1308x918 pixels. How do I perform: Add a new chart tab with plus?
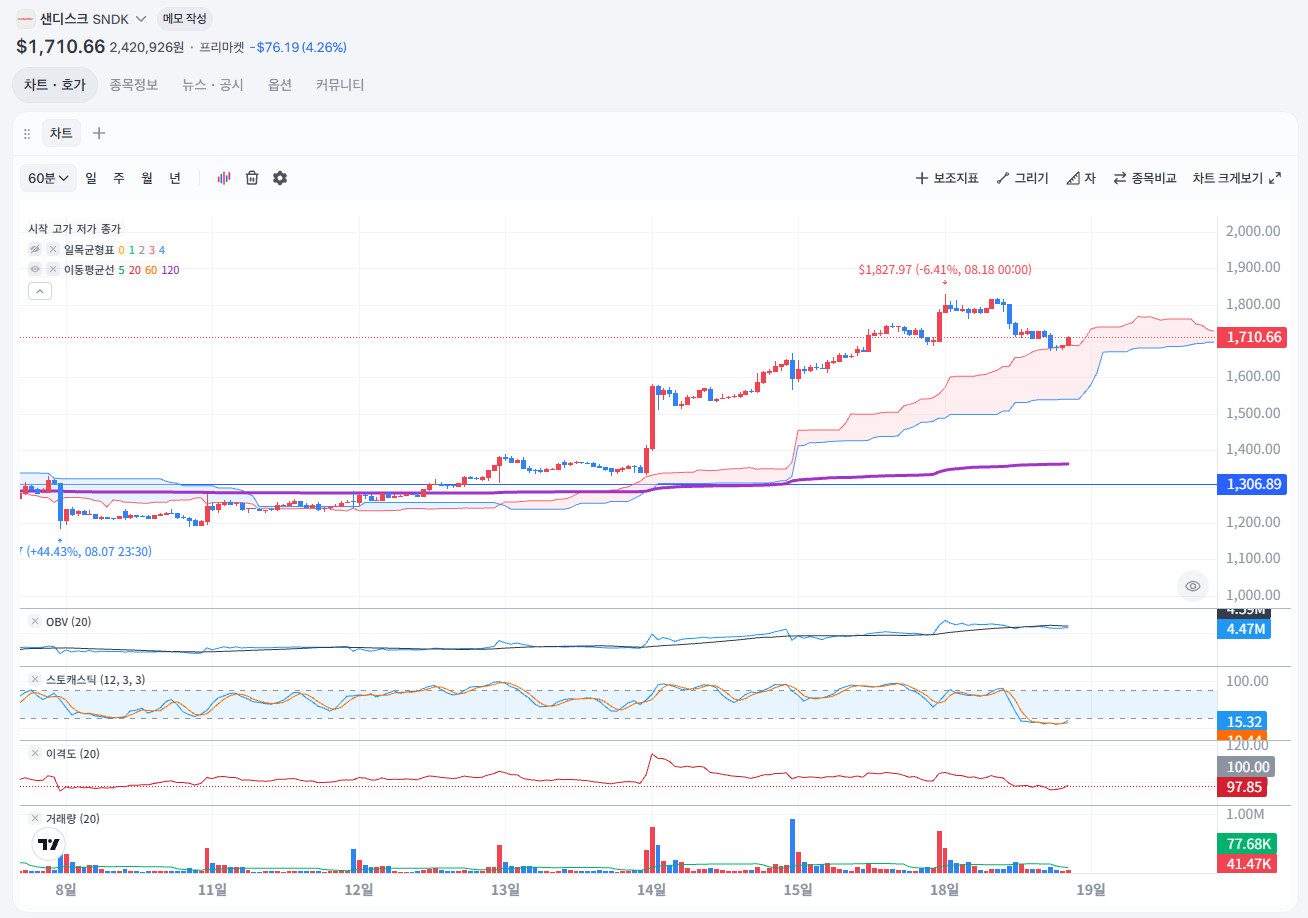[99, 133]
